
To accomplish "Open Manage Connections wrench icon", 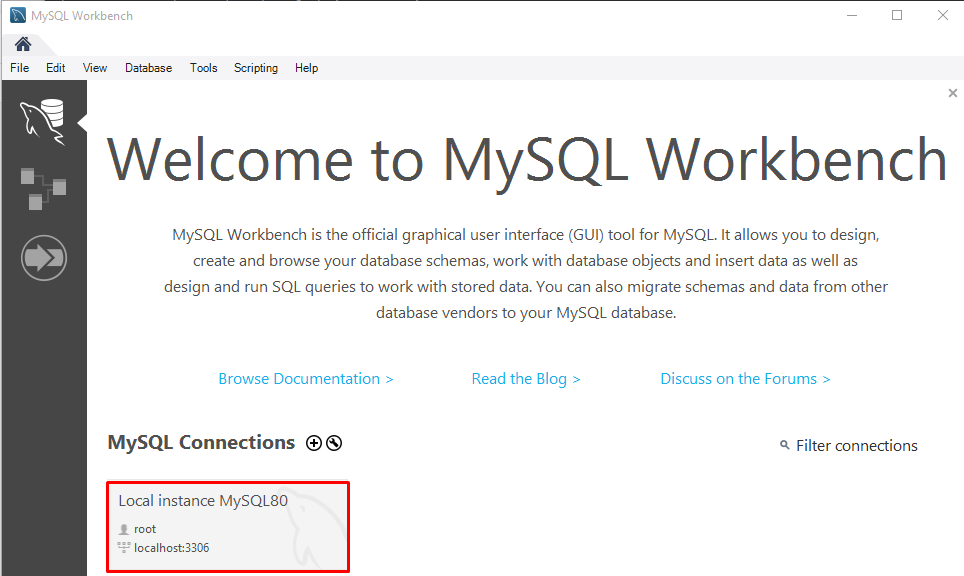I will [x=334, y=443].
